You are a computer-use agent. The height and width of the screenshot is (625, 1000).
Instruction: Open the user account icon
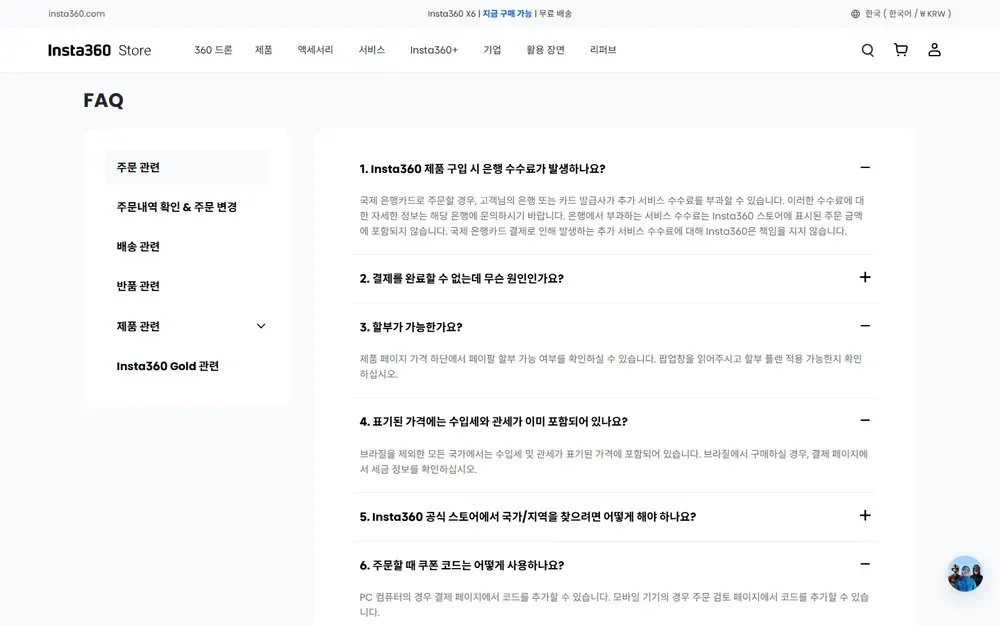coord(934,50)
